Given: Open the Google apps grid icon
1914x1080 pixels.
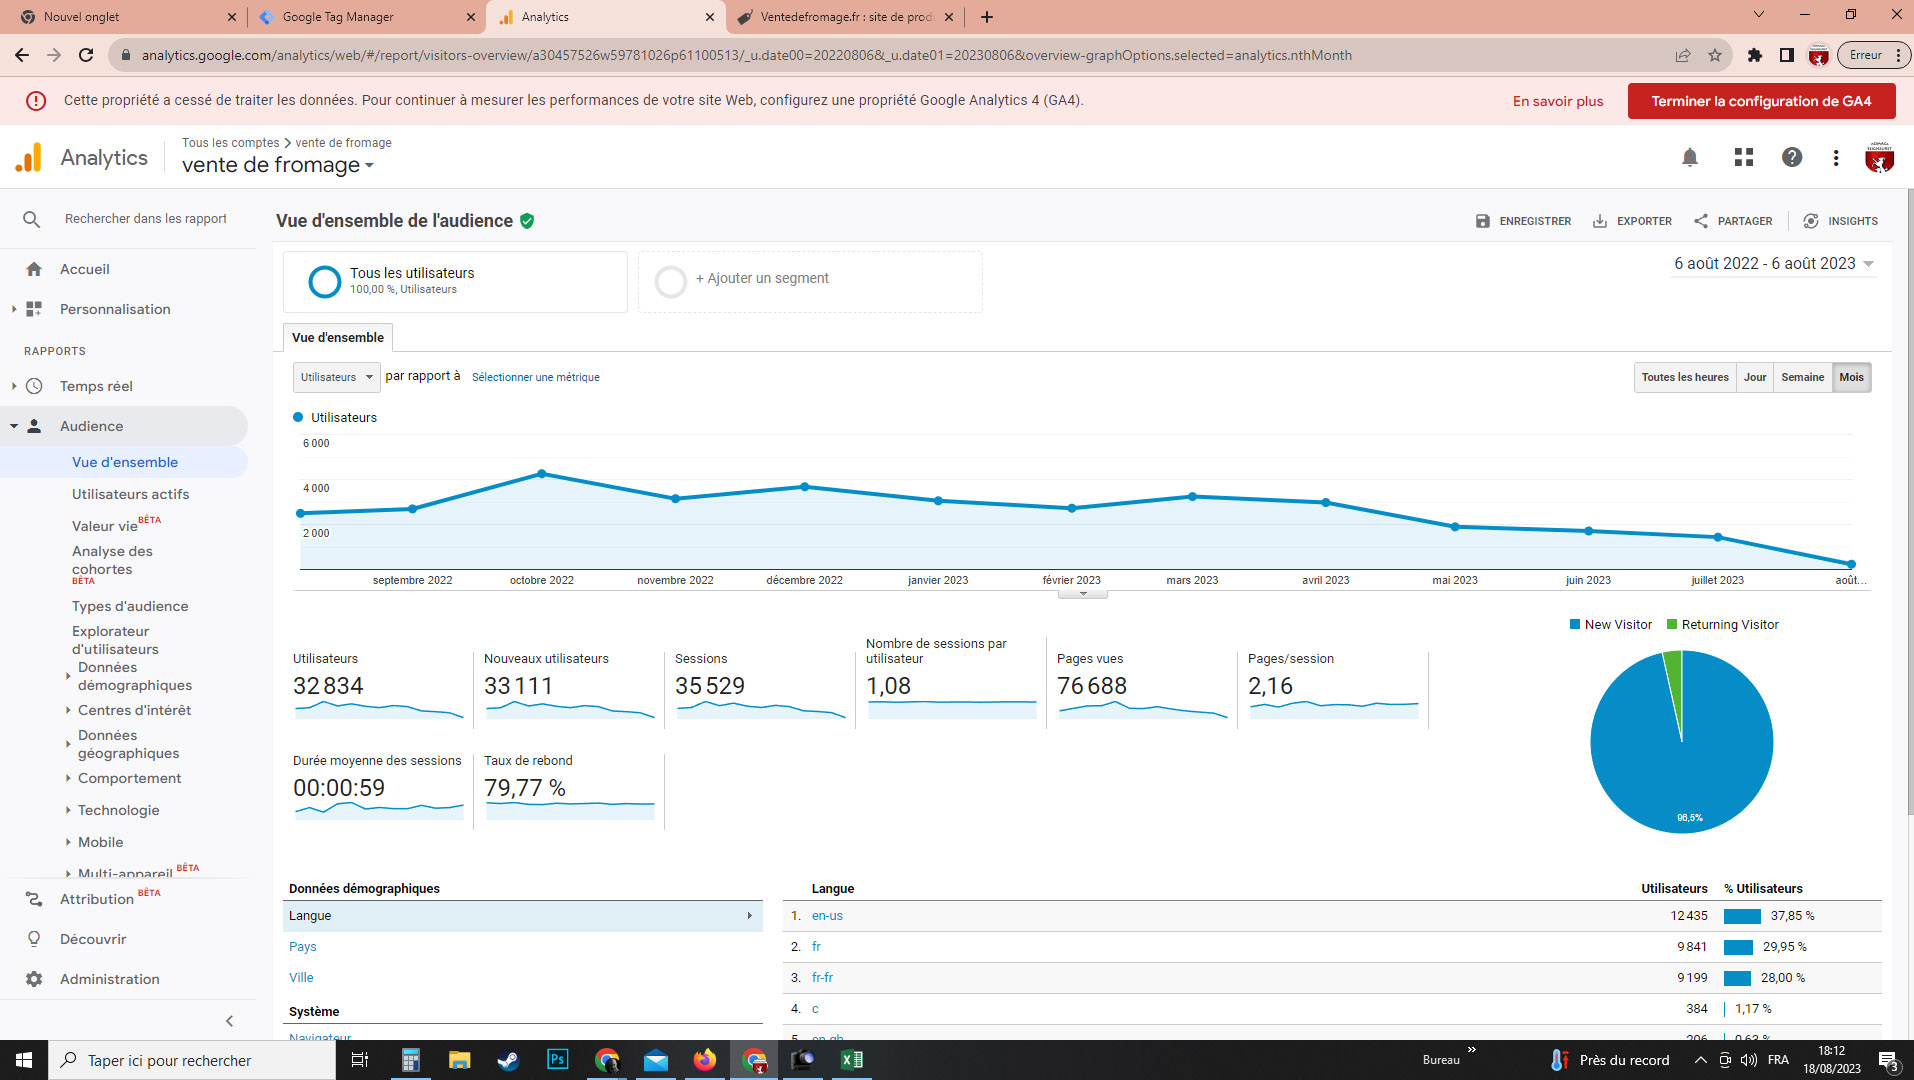Looking at the screenshot, I should [1743, 158].
